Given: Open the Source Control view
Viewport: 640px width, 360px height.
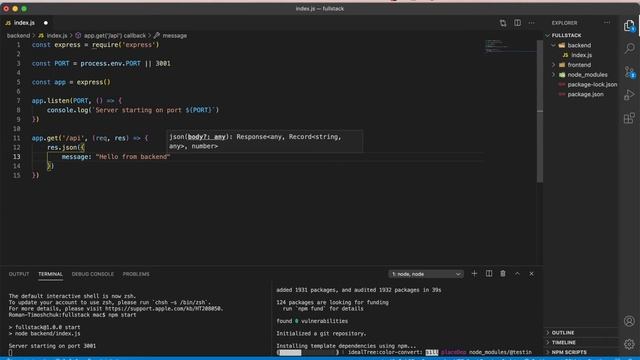Looking at the screenshot, I should (629, 72).
